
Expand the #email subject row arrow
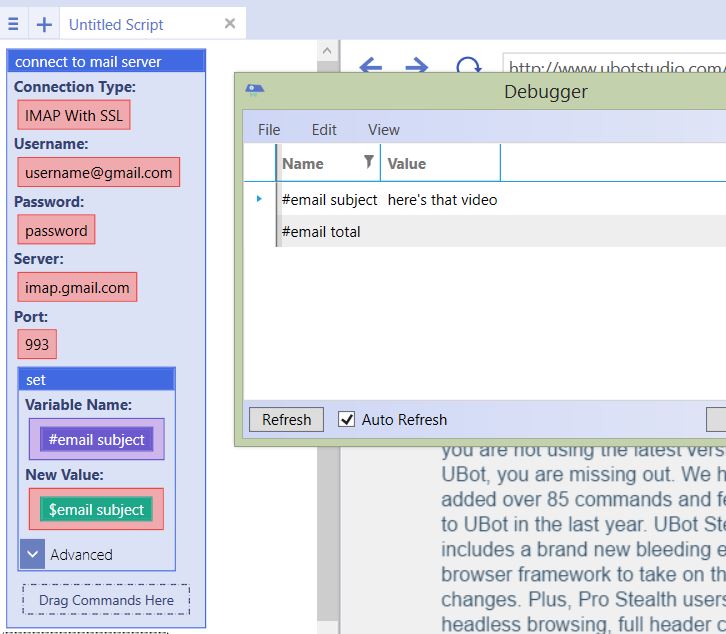pyautogui.click(x=259, y=199)
